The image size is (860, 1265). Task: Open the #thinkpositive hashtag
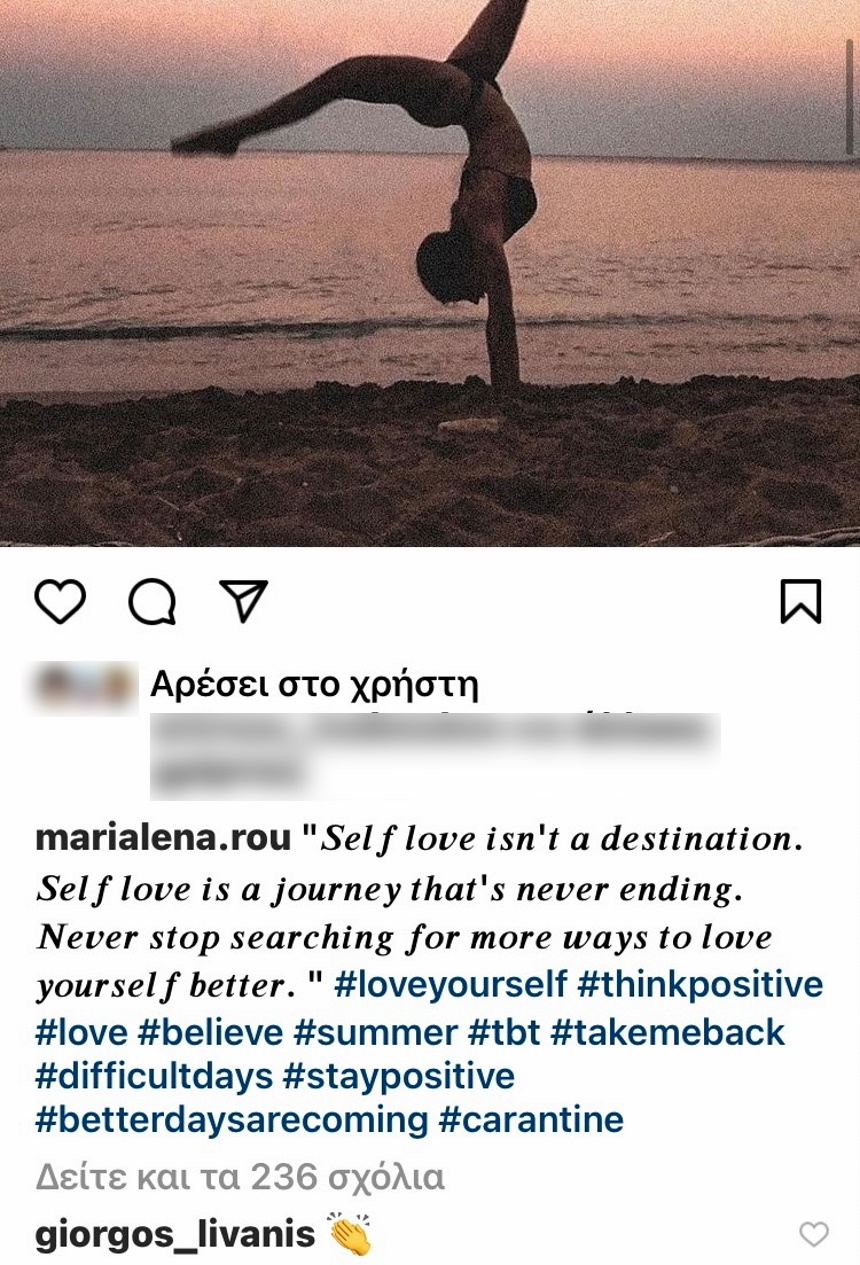(700, 985)
